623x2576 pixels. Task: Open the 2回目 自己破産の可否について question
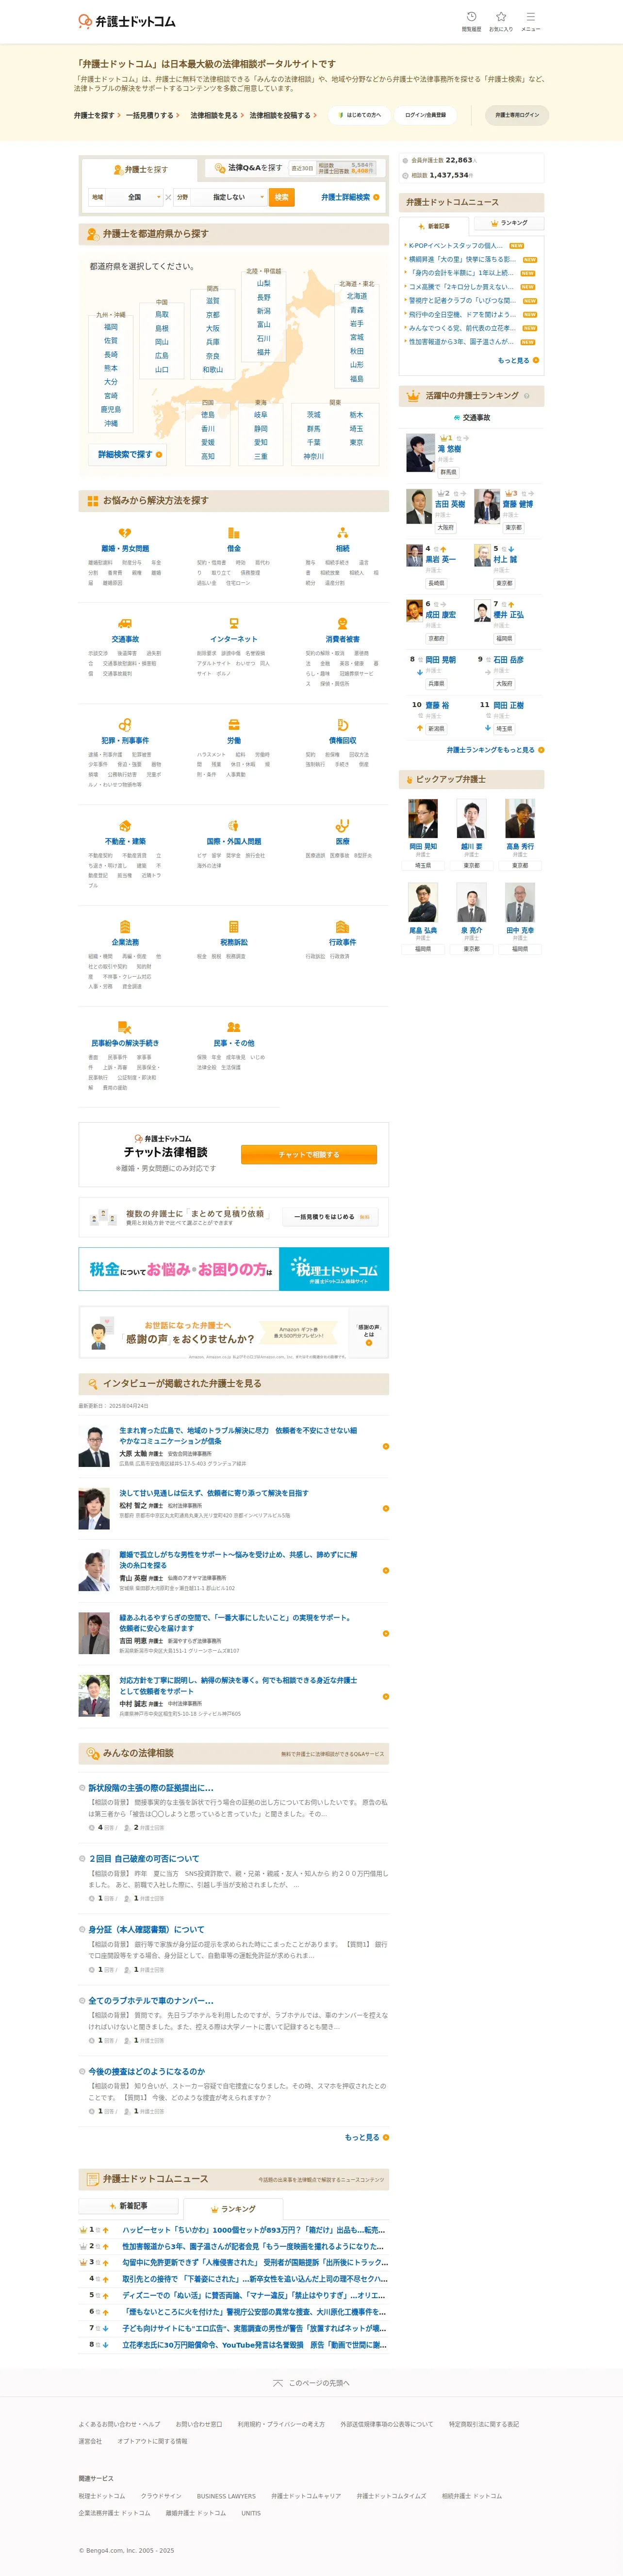pos(144,1859)
